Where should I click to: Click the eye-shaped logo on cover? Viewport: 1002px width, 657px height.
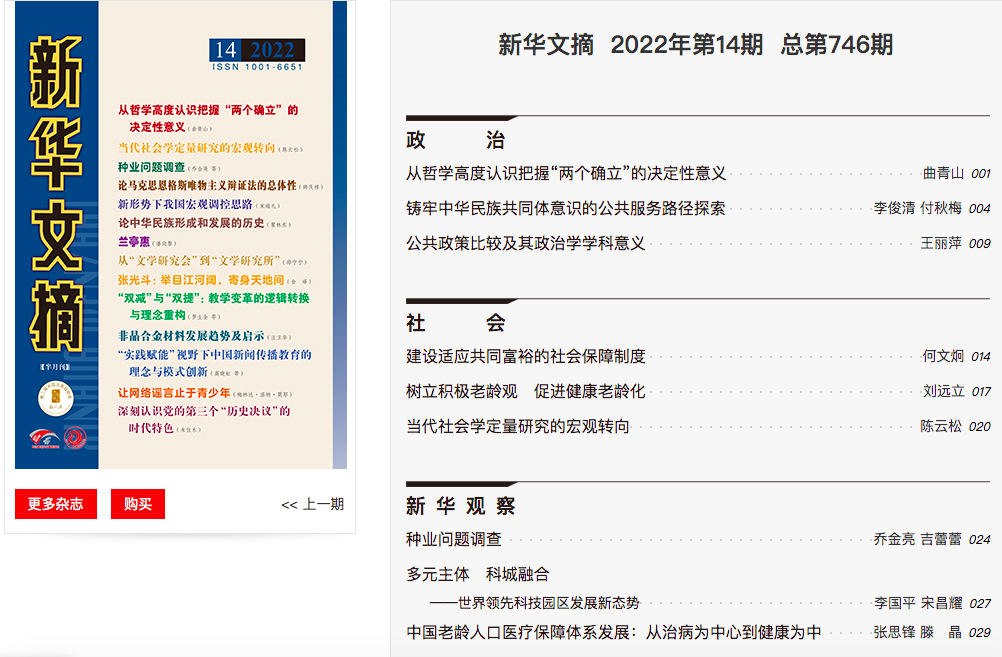[x=44, y=438]
